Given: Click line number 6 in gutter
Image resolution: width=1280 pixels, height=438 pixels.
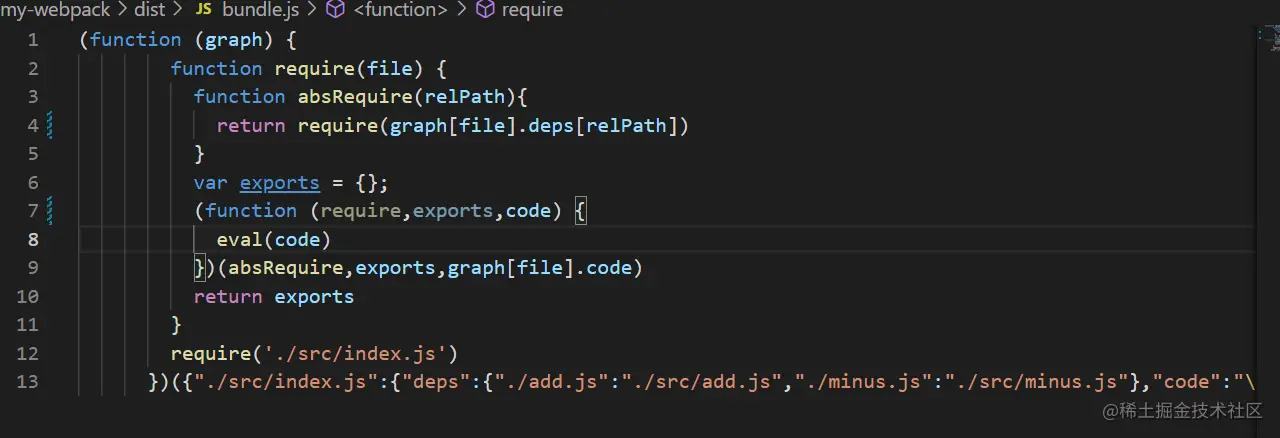Looking at the screenshot, I should pos(33,183).
